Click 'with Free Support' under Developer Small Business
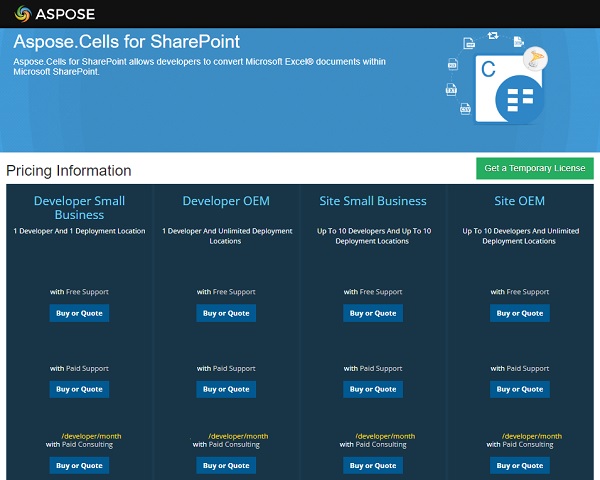Screen dimensions: 600x480 coord(79,292)
